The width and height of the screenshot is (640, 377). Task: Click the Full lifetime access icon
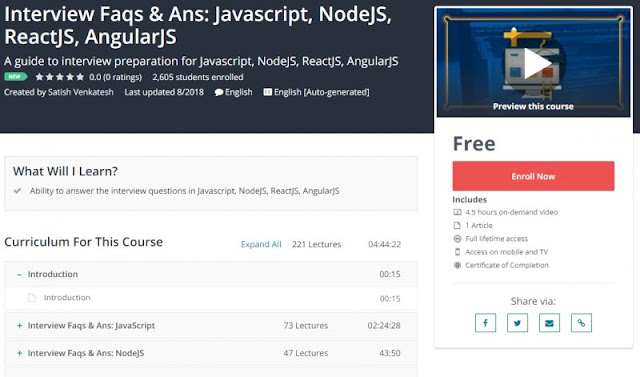click(457, 239)
